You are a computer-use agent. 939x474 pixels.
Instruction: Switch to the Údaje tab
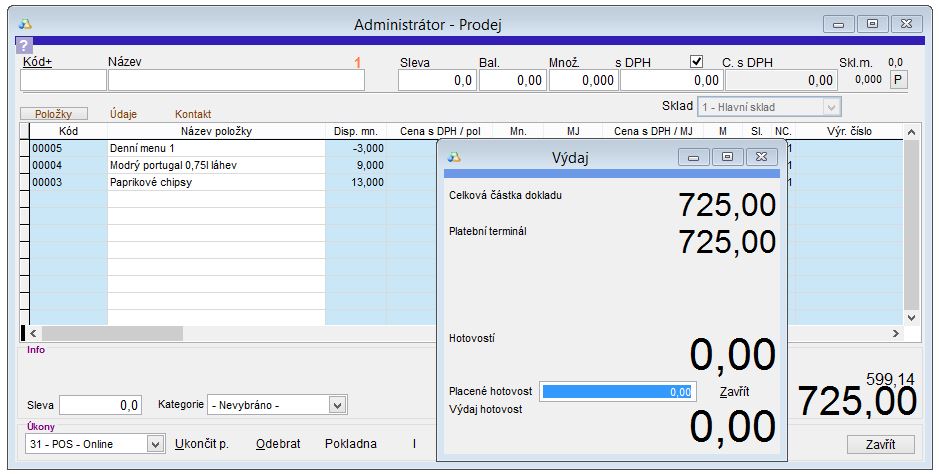(x=124, y=114)
